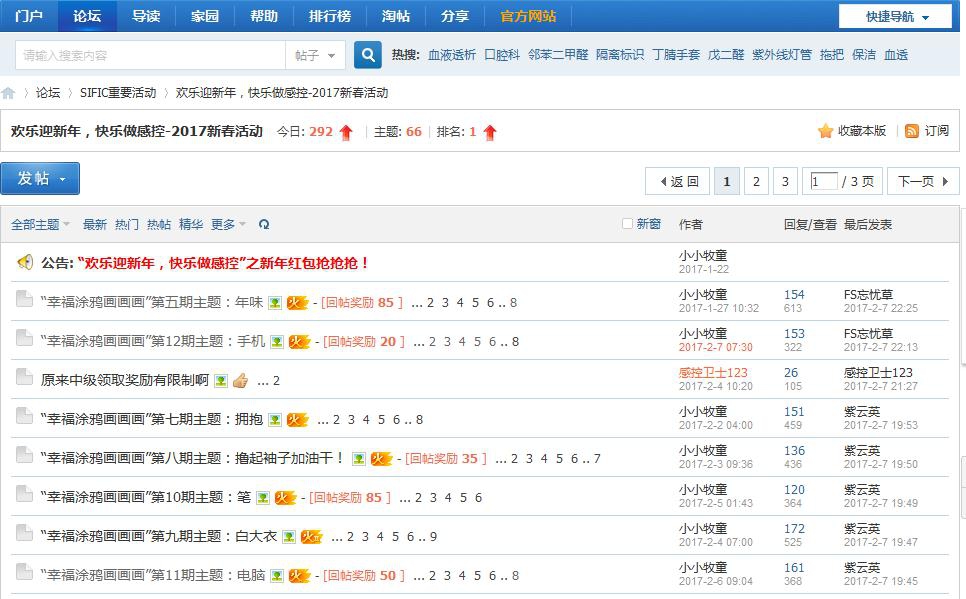Open the 快捷导航 quick navigation menu
Screen dimensions: 966x599
tap(892, 15)
